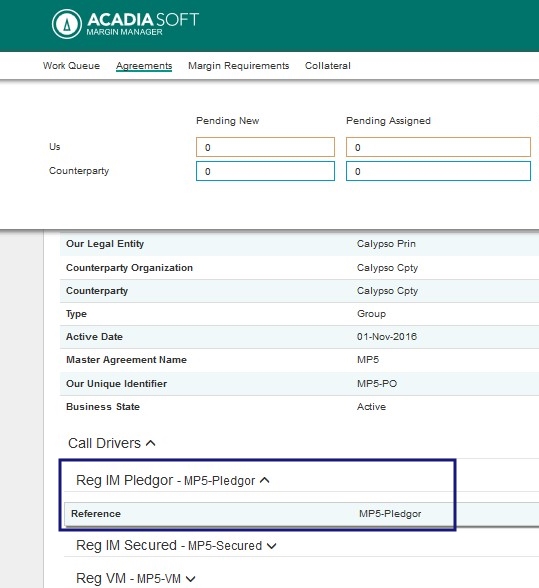Click the AcadiaSoft Margin Manager title text
The width and height of the screenshot is (539, 588).
(x=143, y=24)
